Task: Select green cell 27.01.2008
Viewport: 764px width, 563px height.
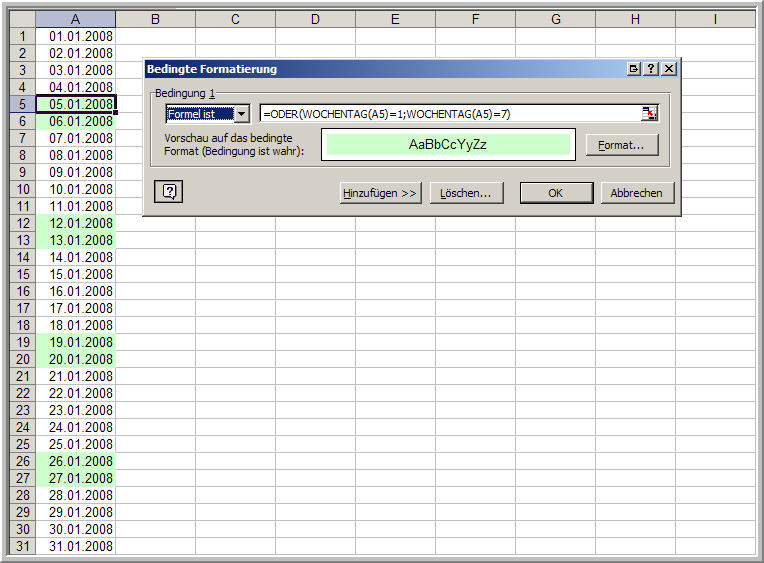Action: click(76, 478)
